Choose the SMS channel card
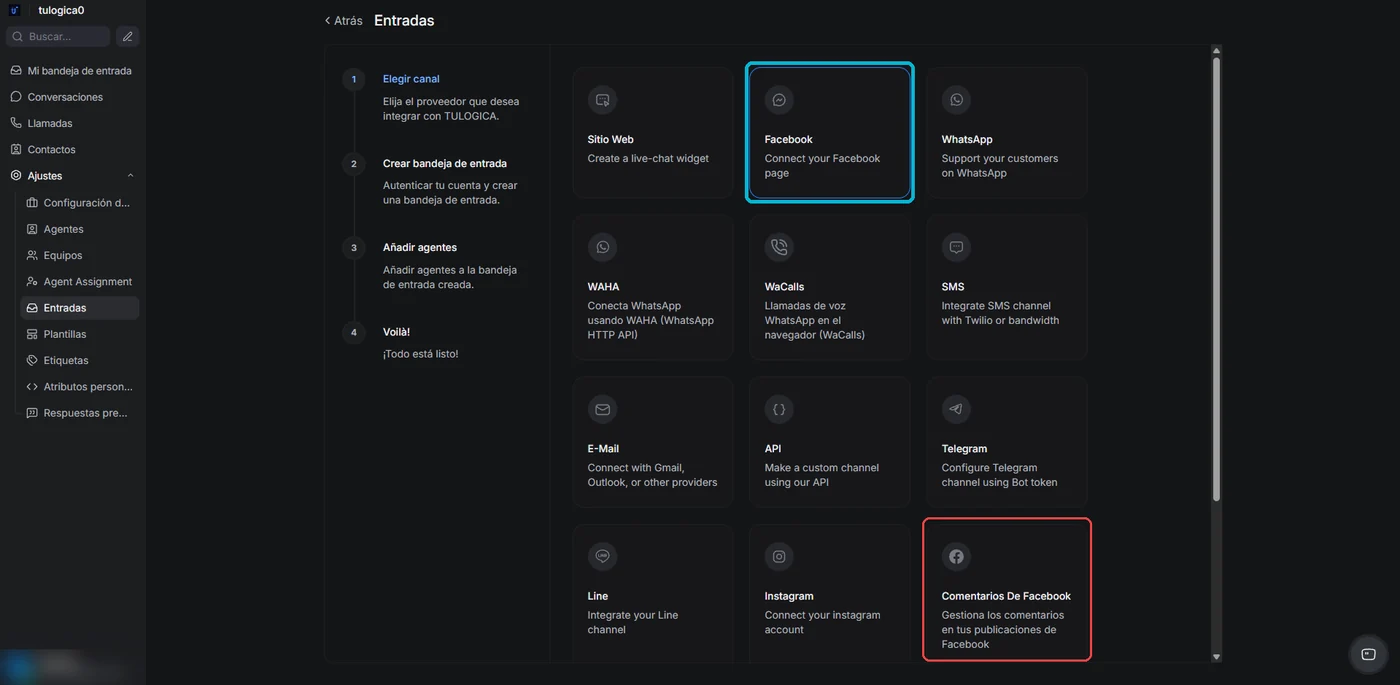The width and height of the screenshot is (1400, 685). (1007, 287)
